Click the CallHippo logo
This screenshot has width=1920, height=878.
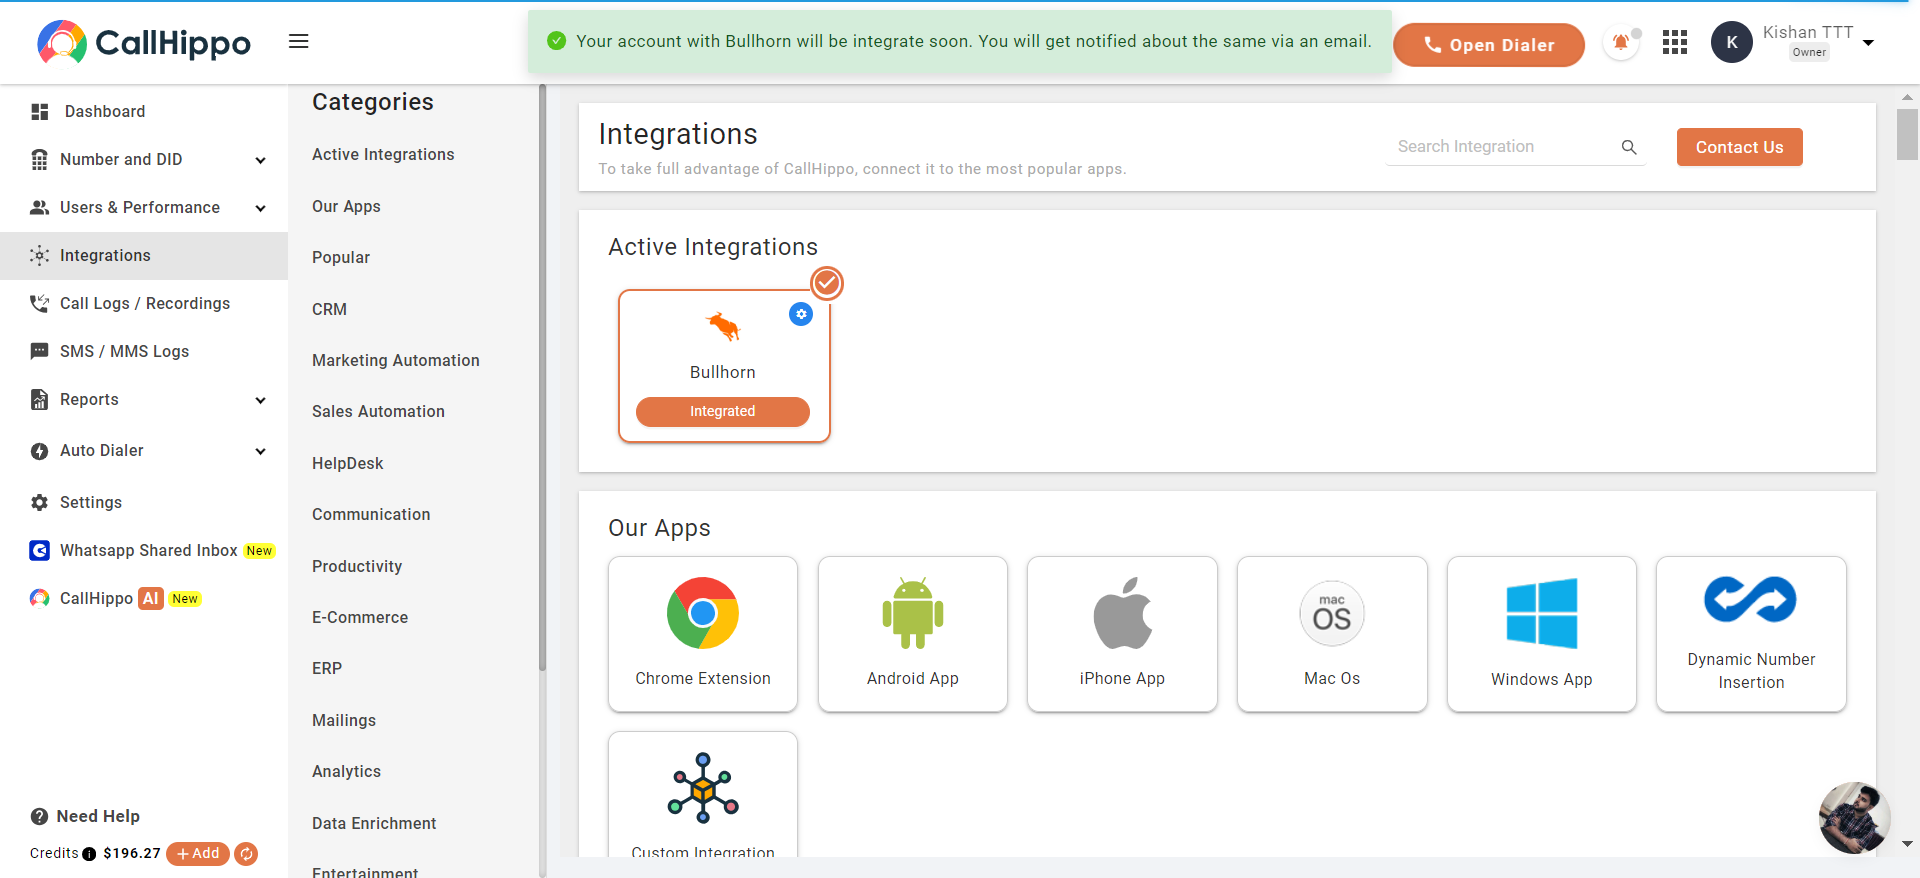click(x=144, y=42)
